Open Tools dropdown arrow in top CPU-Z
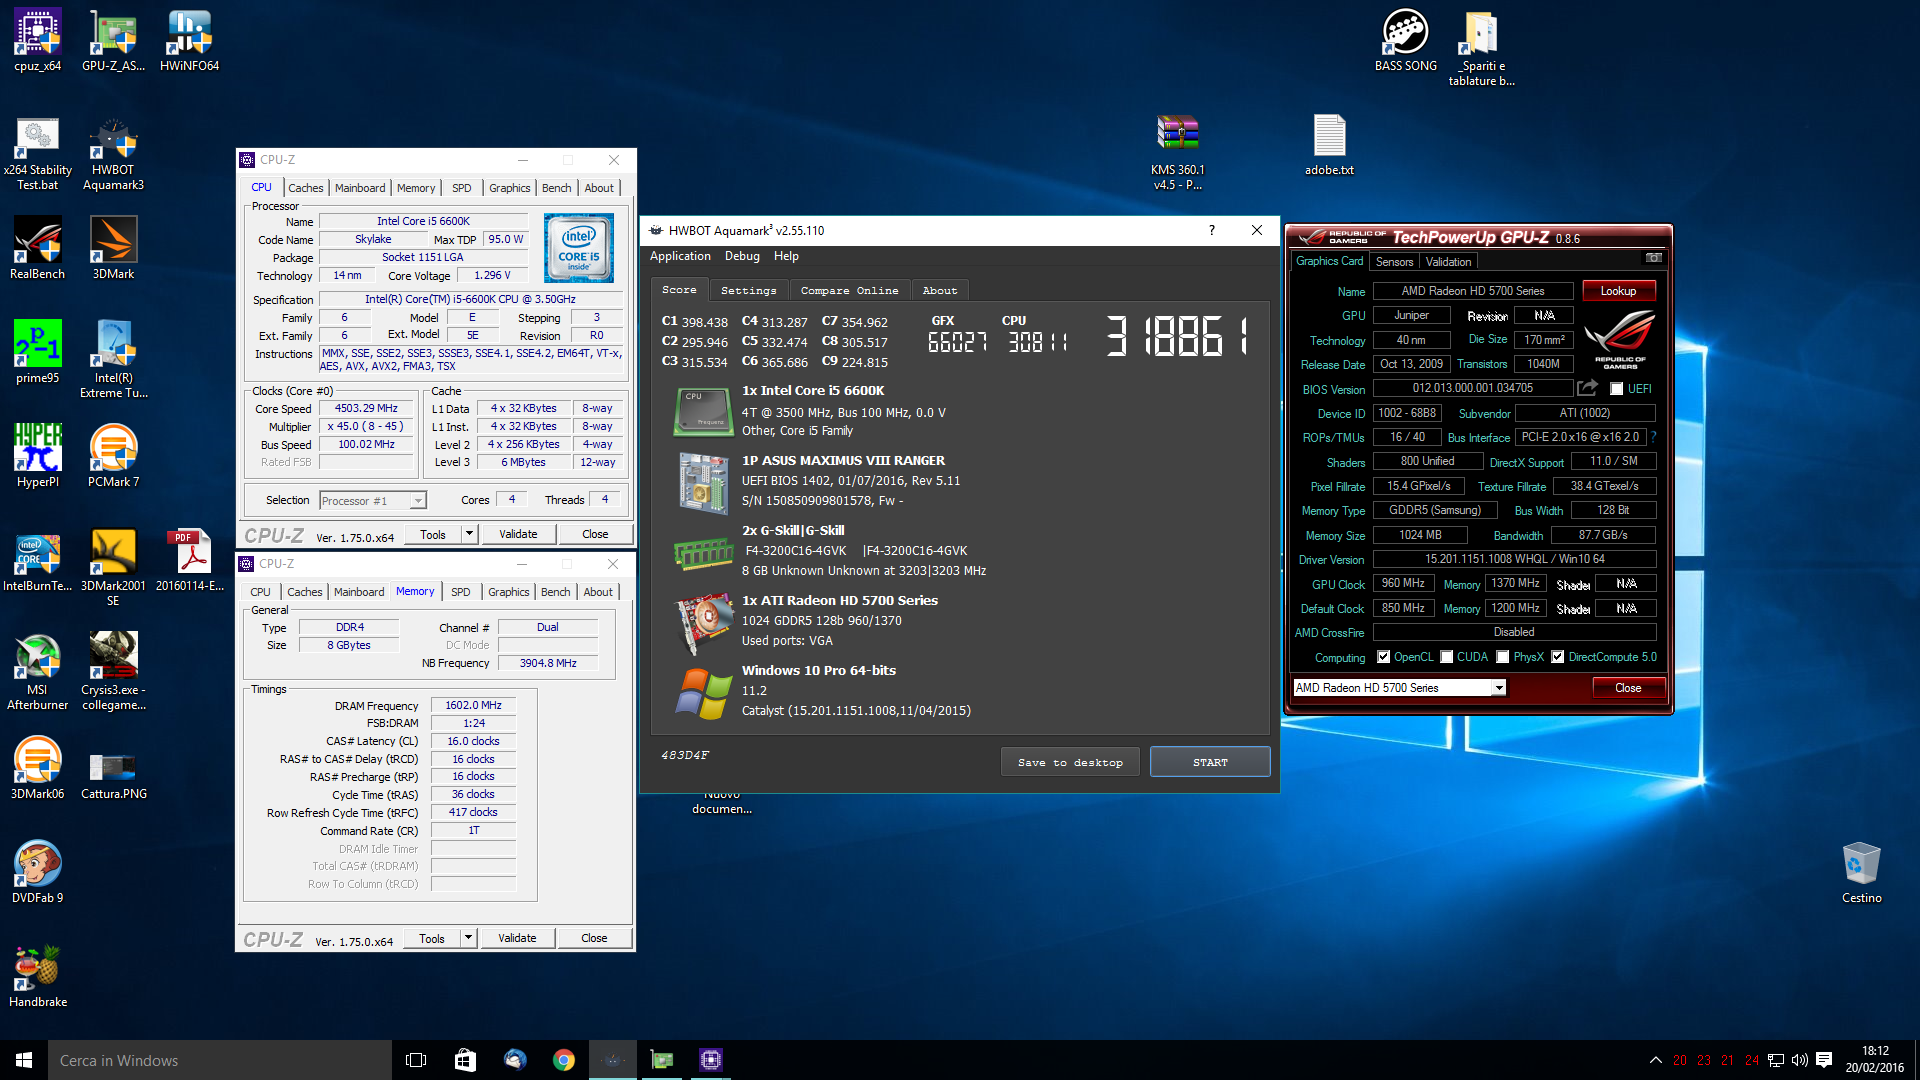Viewport: 1920px width, 1080px height. pos(469,534)
